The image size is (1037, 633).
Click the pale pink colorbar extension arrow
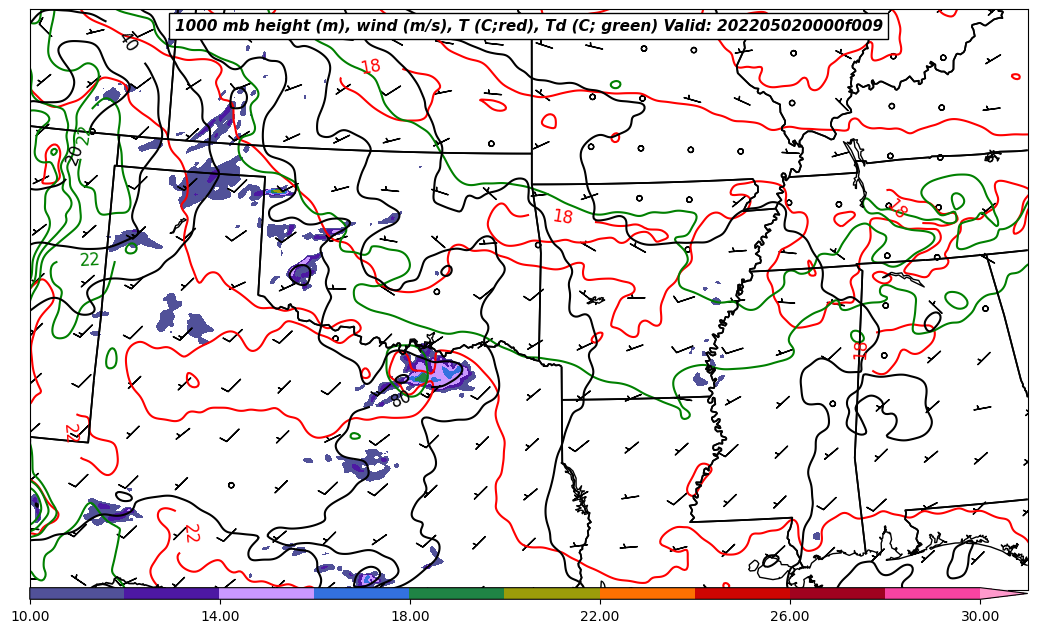(x=1003, y=593)
